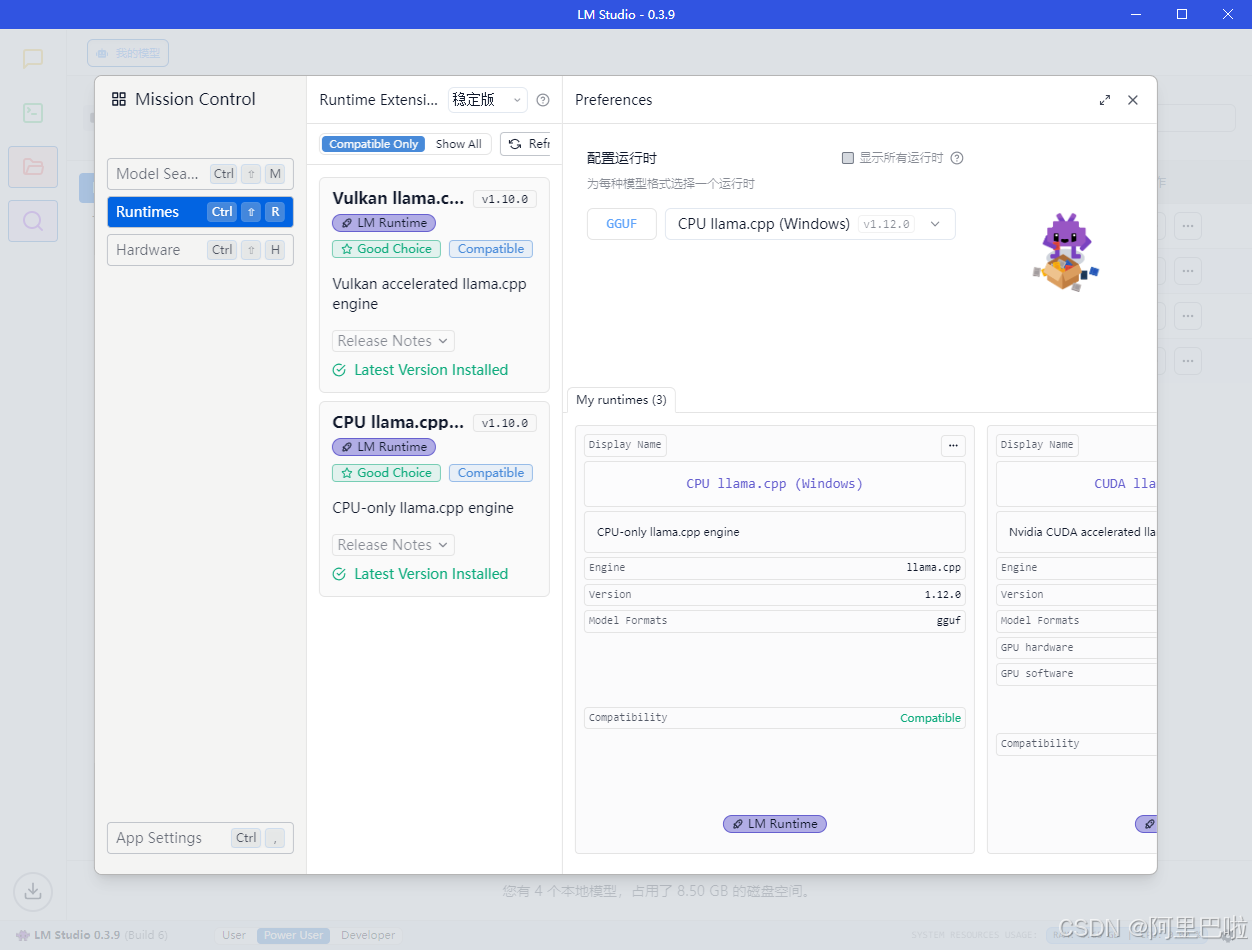The image size is (1252, 950).
Task: Expand Release Notes on the CPU llama.cpp card
Action: [x=393, y=545]
